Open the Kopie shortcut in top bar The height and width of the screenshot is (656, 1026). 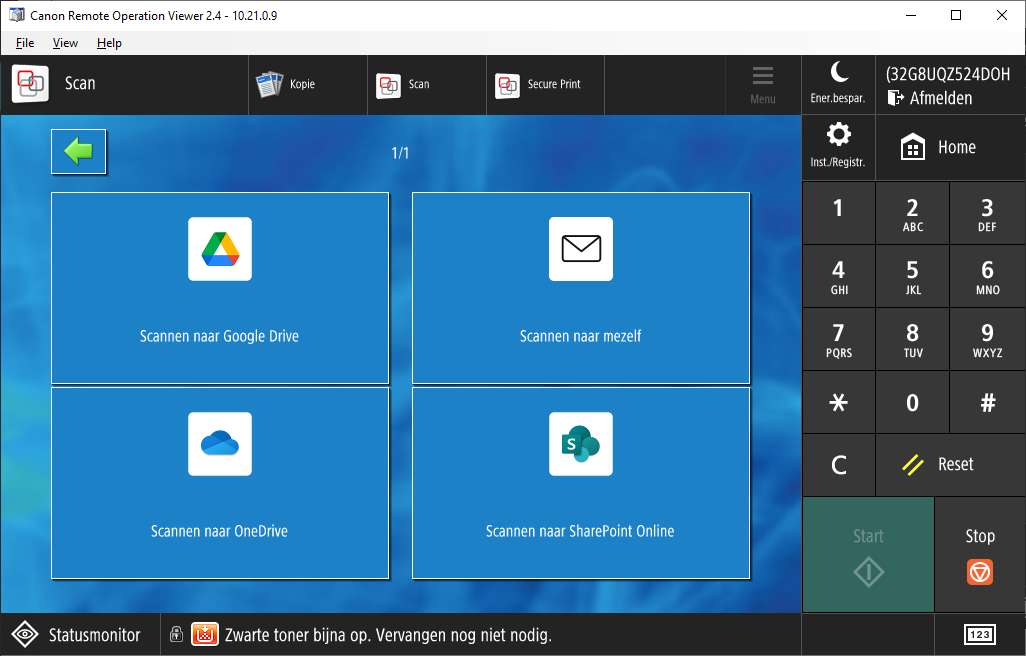(x=308, y=85)
